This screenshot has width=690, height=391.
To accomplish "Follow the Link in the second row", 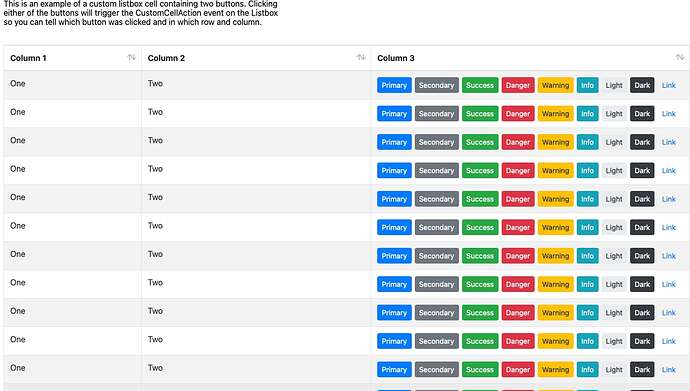I will click(x=668, y=114).
